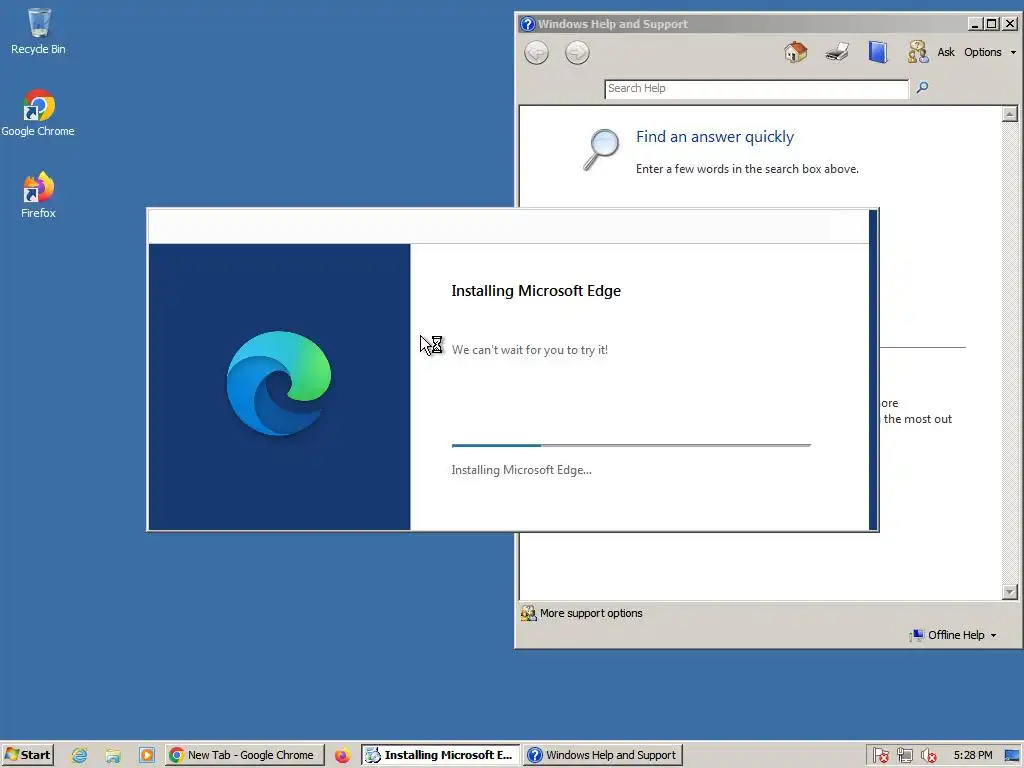The height and width of the screenshot is (768, 1024).
Task: Go forward in Windows Help and Support
Action: [x=577, y=52]
